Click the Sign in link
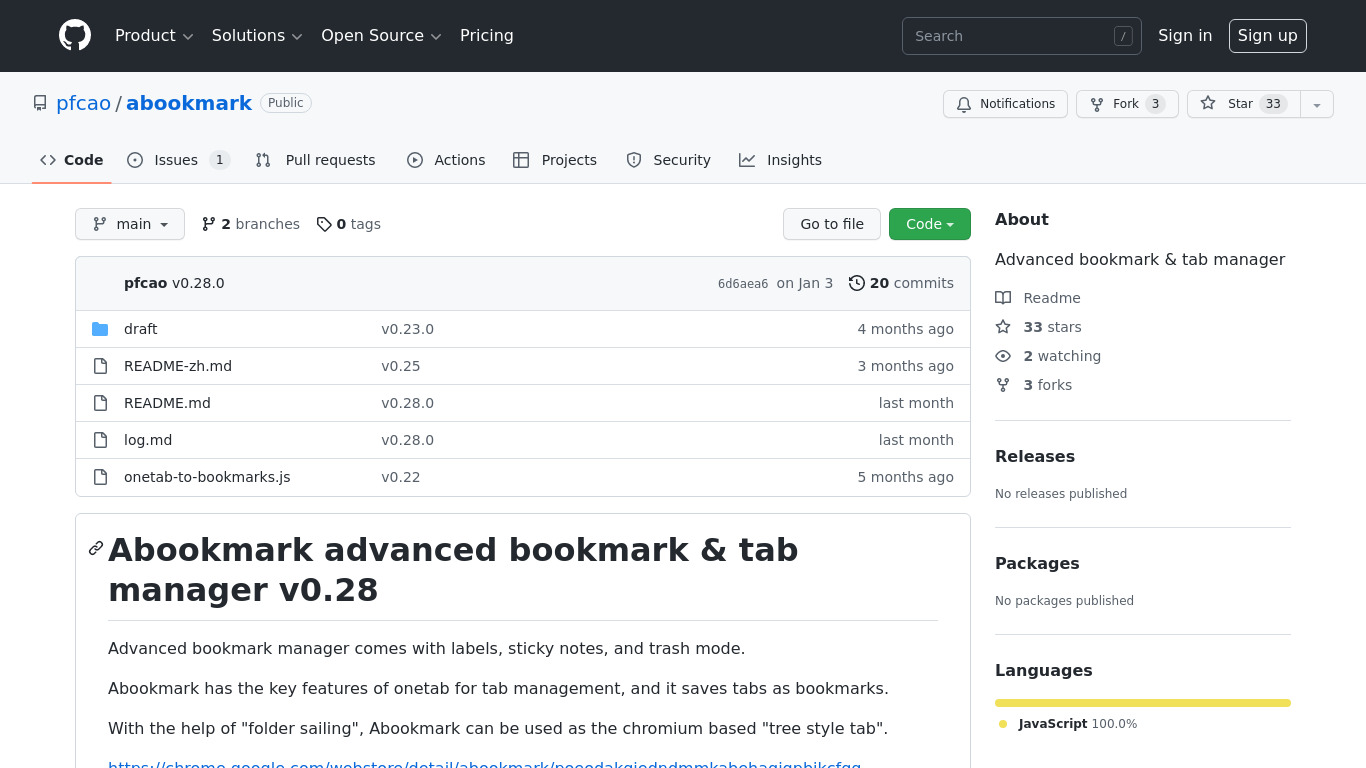The image size is (1366, 768). coord(1185,36)
